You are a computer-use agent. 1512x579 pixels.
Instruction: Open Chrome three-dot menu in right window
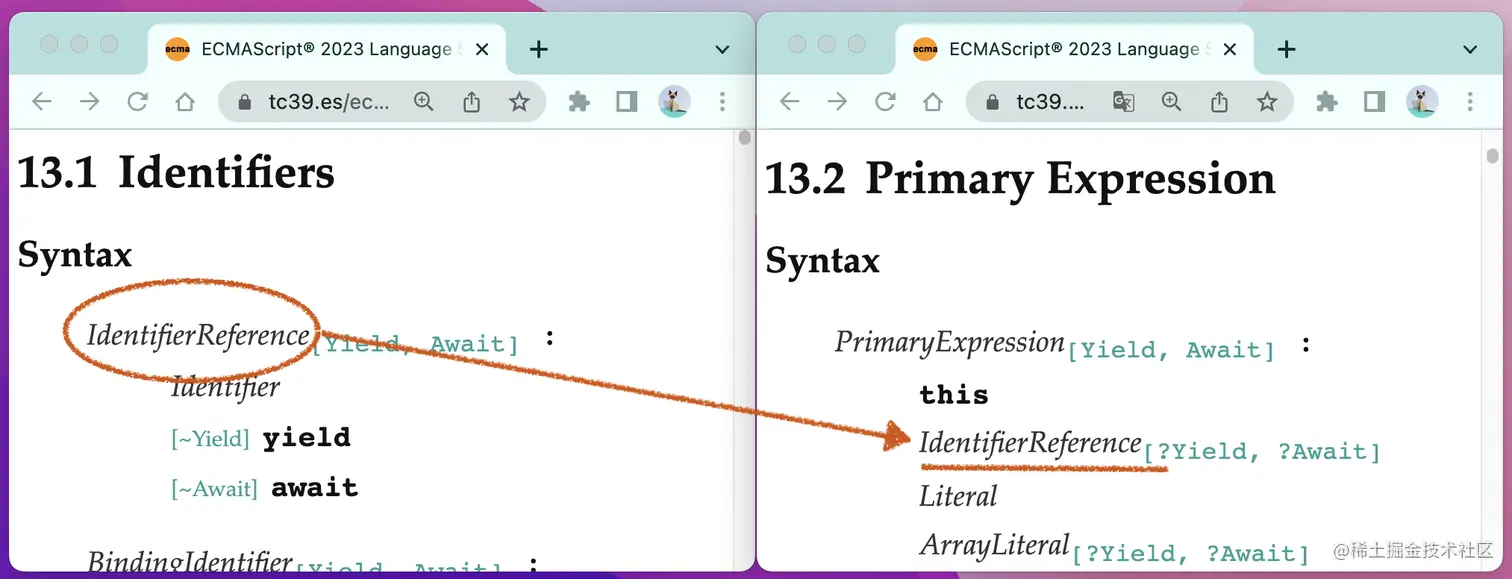[1470, 101]
